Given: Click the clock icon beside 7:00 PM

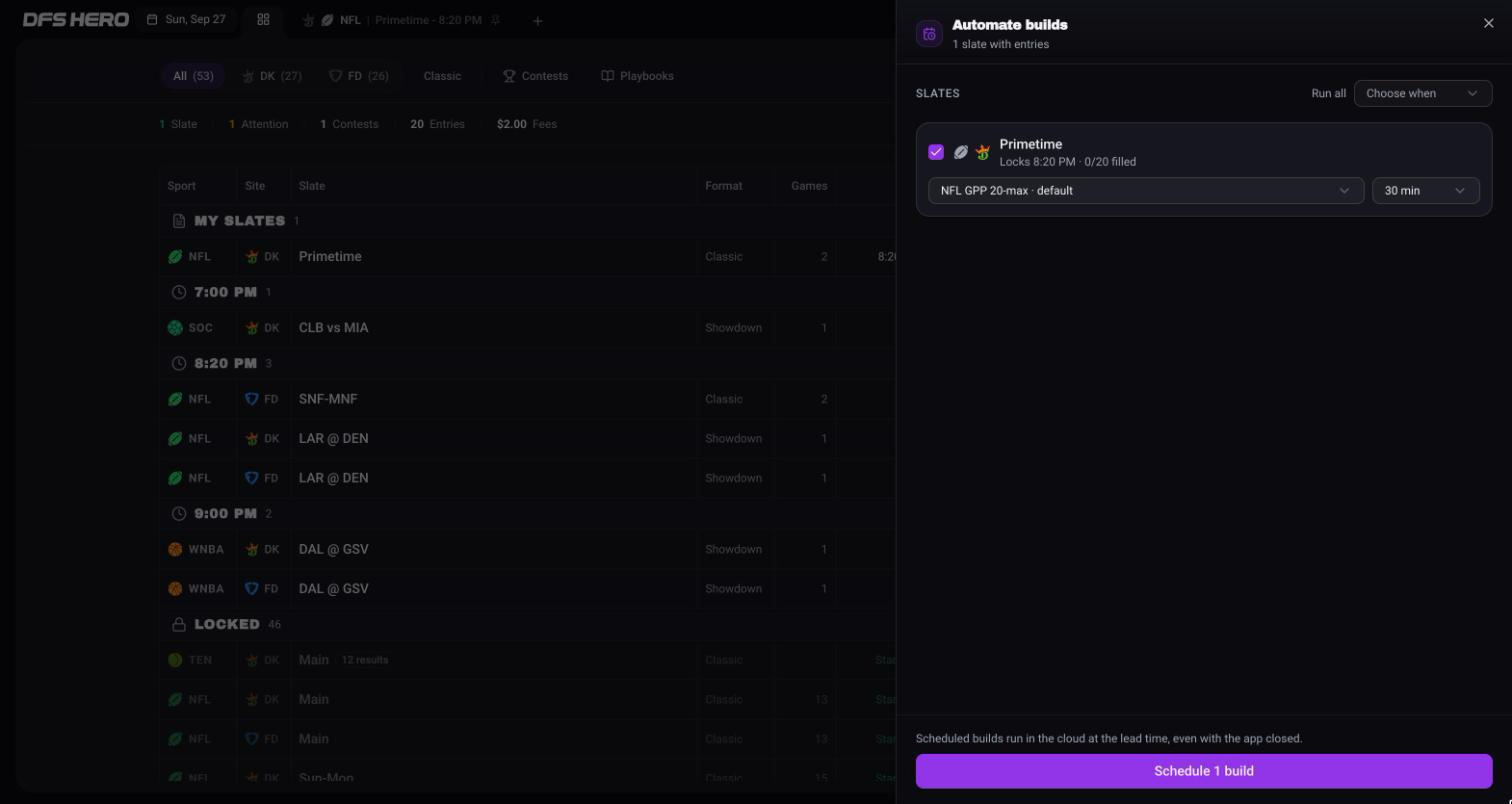Looking at the screenshot, I should point(179,292).
